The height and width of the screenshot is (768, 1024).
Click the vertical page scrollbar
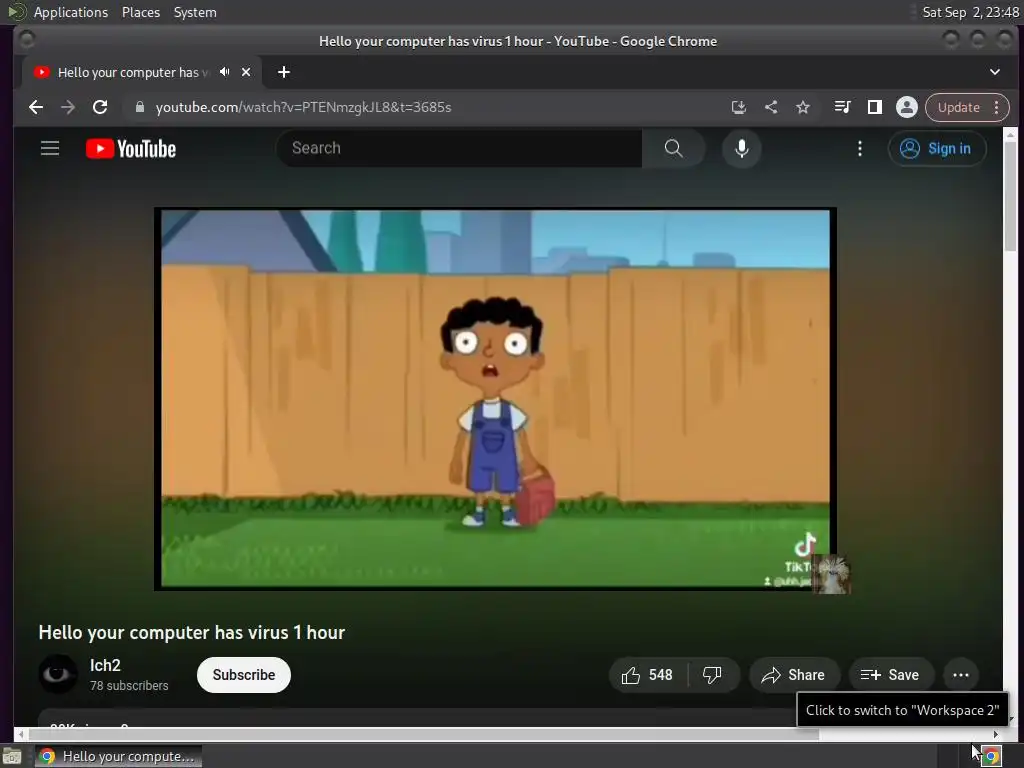tap(1010, 196)
